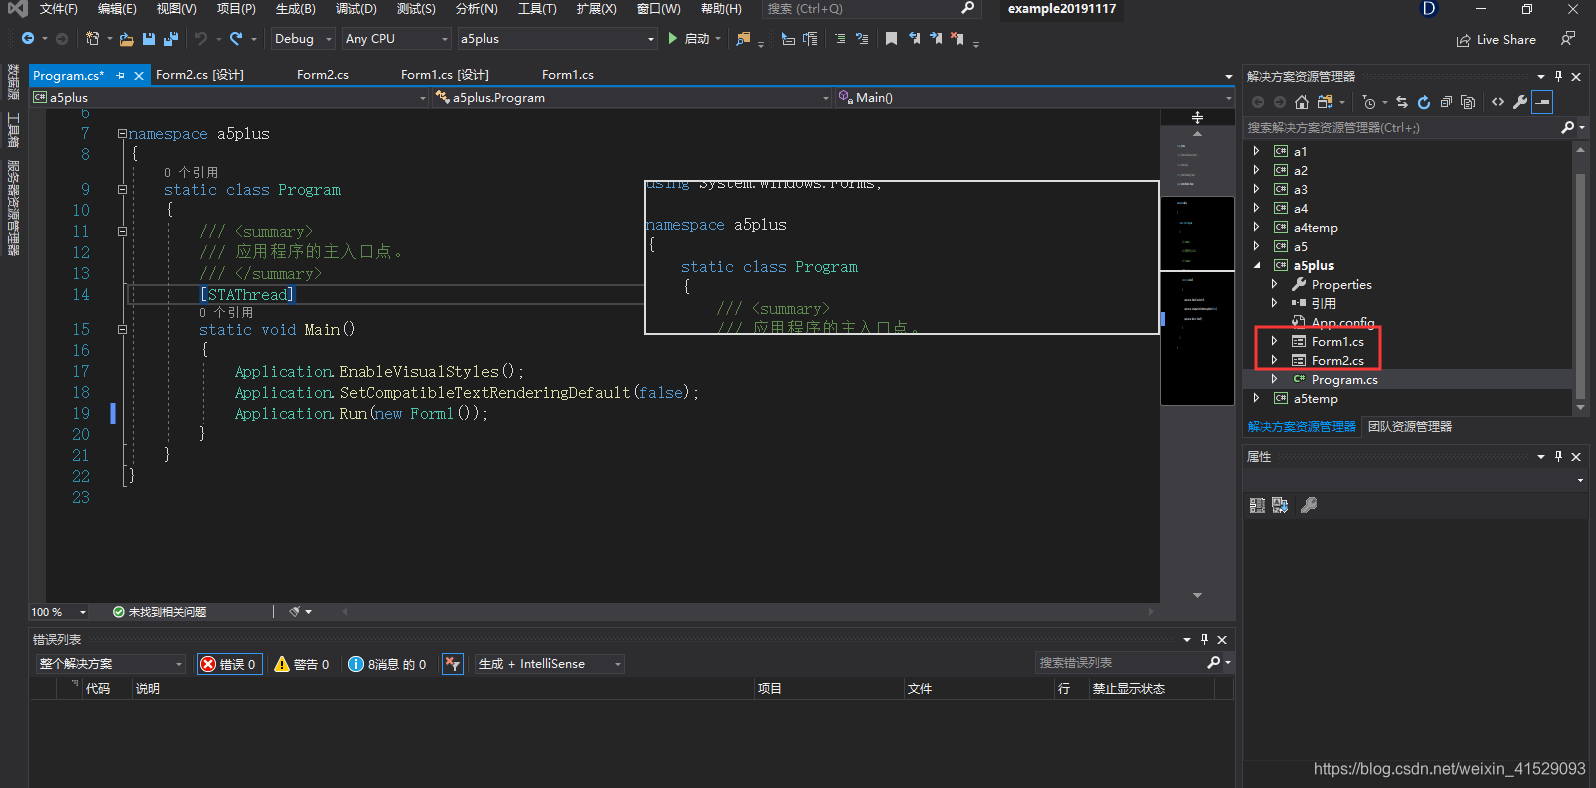
Task: Click the Save All icon
Action: 171,39
